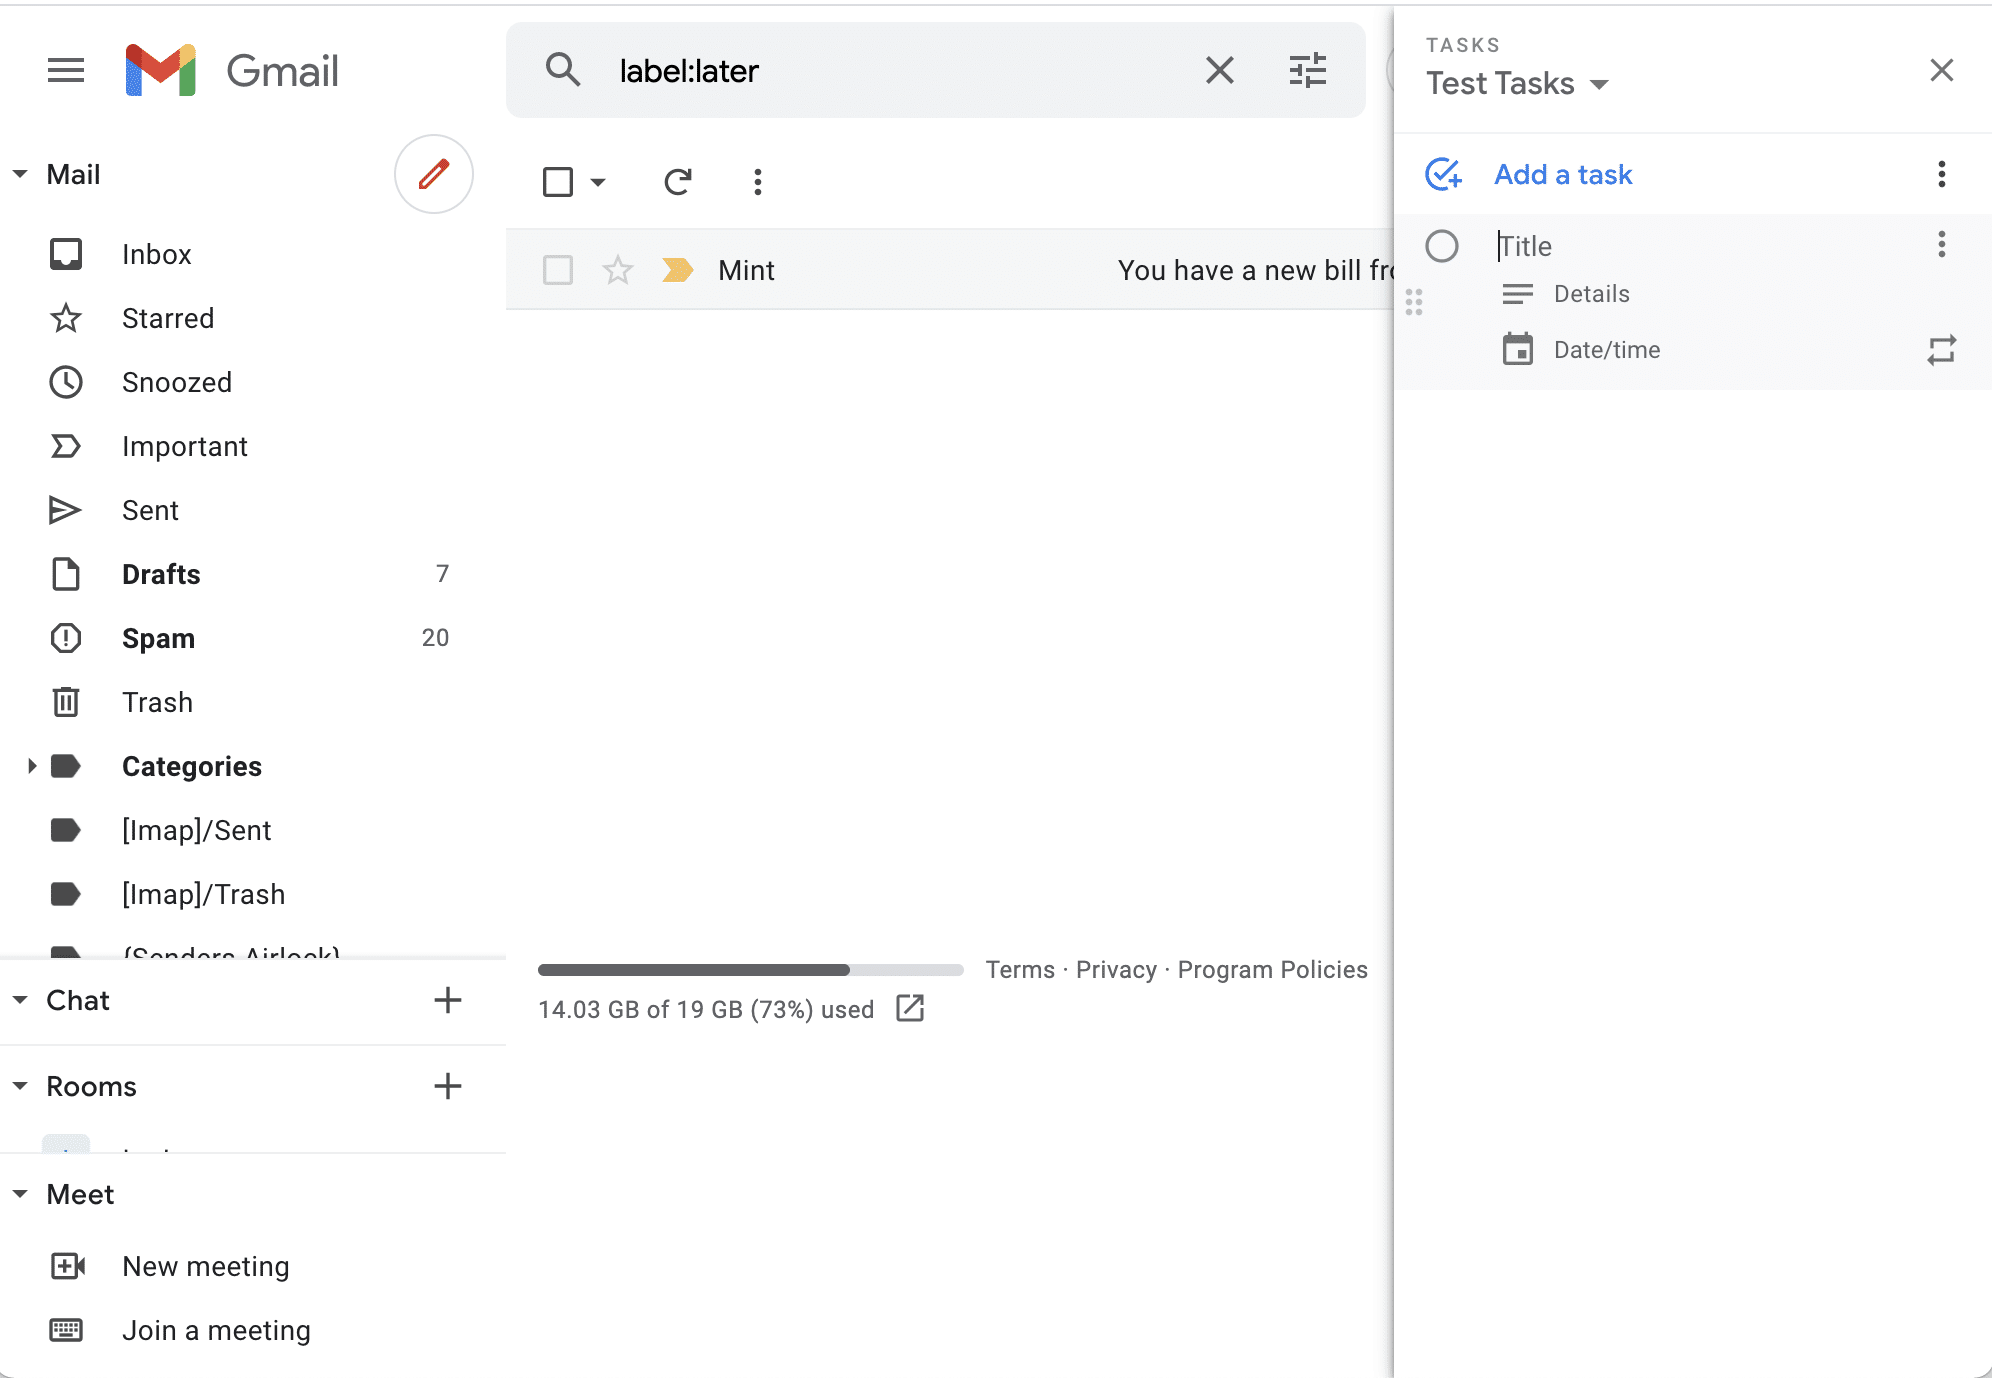Viewport: 1992px width, 1378px height.
Task: Click the Add a task button
Action: (x=1561, y=174)
